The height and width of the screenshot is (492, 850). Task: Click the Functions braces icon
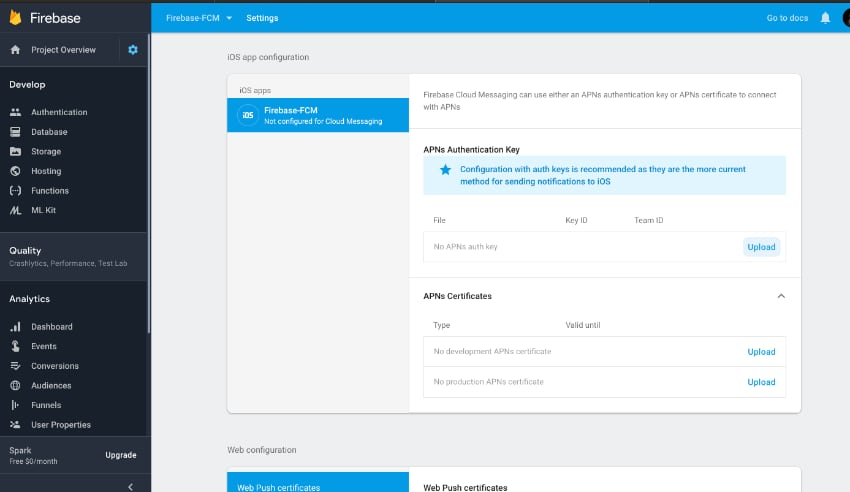pyautogui.click(x=15, y=191)
